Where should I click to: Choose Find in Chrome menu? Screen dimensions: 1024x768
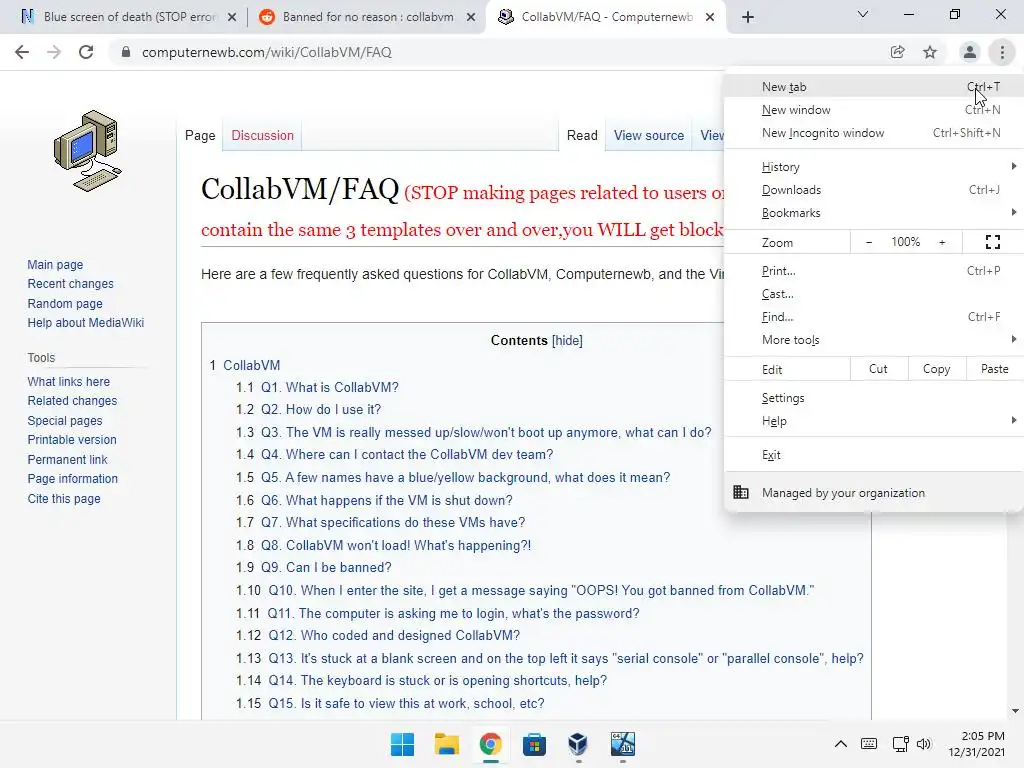tap(874, 317)
